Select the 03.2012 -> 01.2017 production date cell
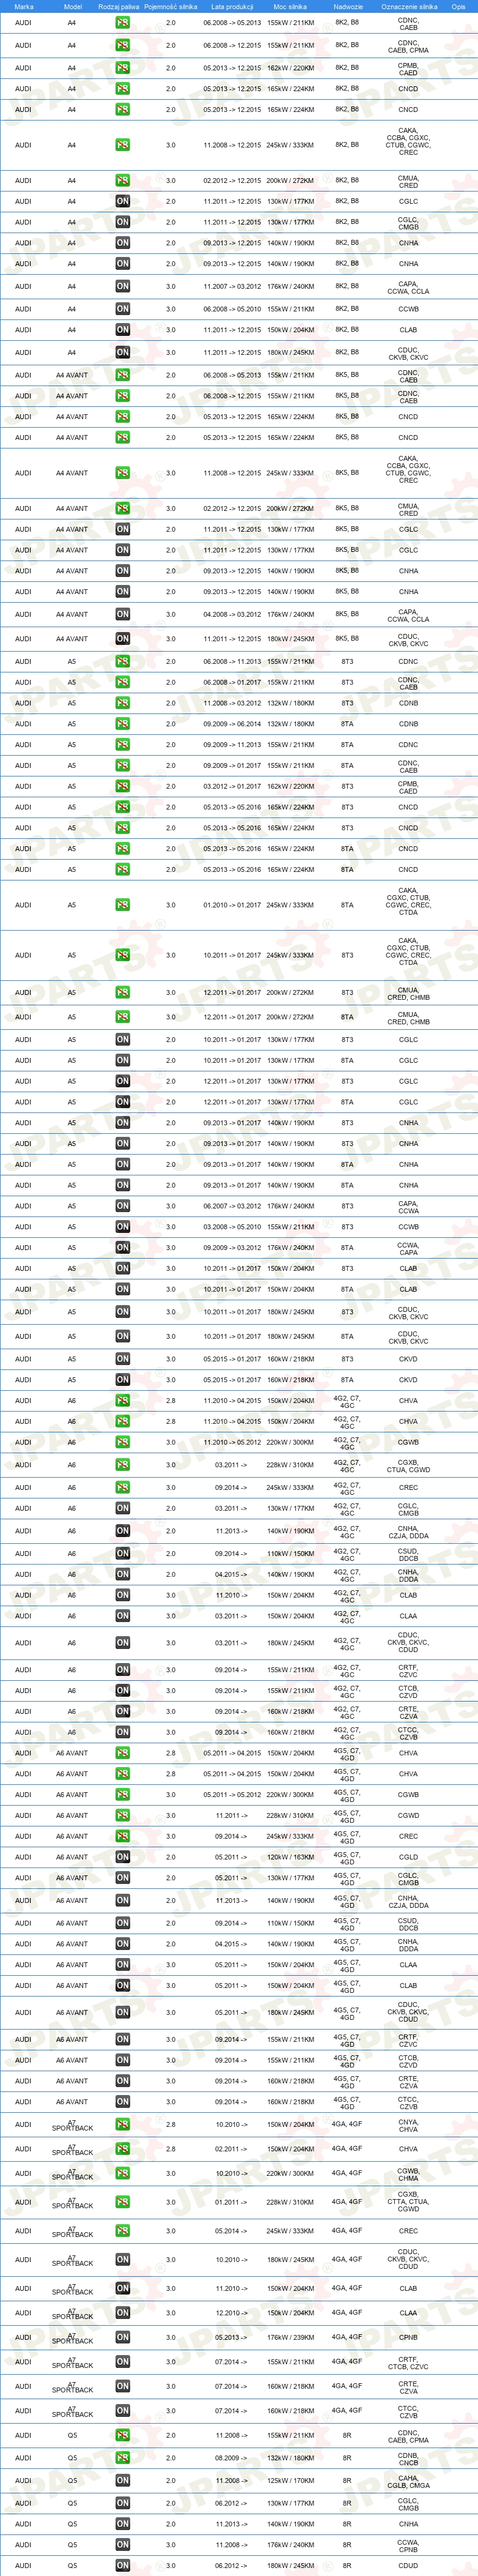 [x=232, y=786]
